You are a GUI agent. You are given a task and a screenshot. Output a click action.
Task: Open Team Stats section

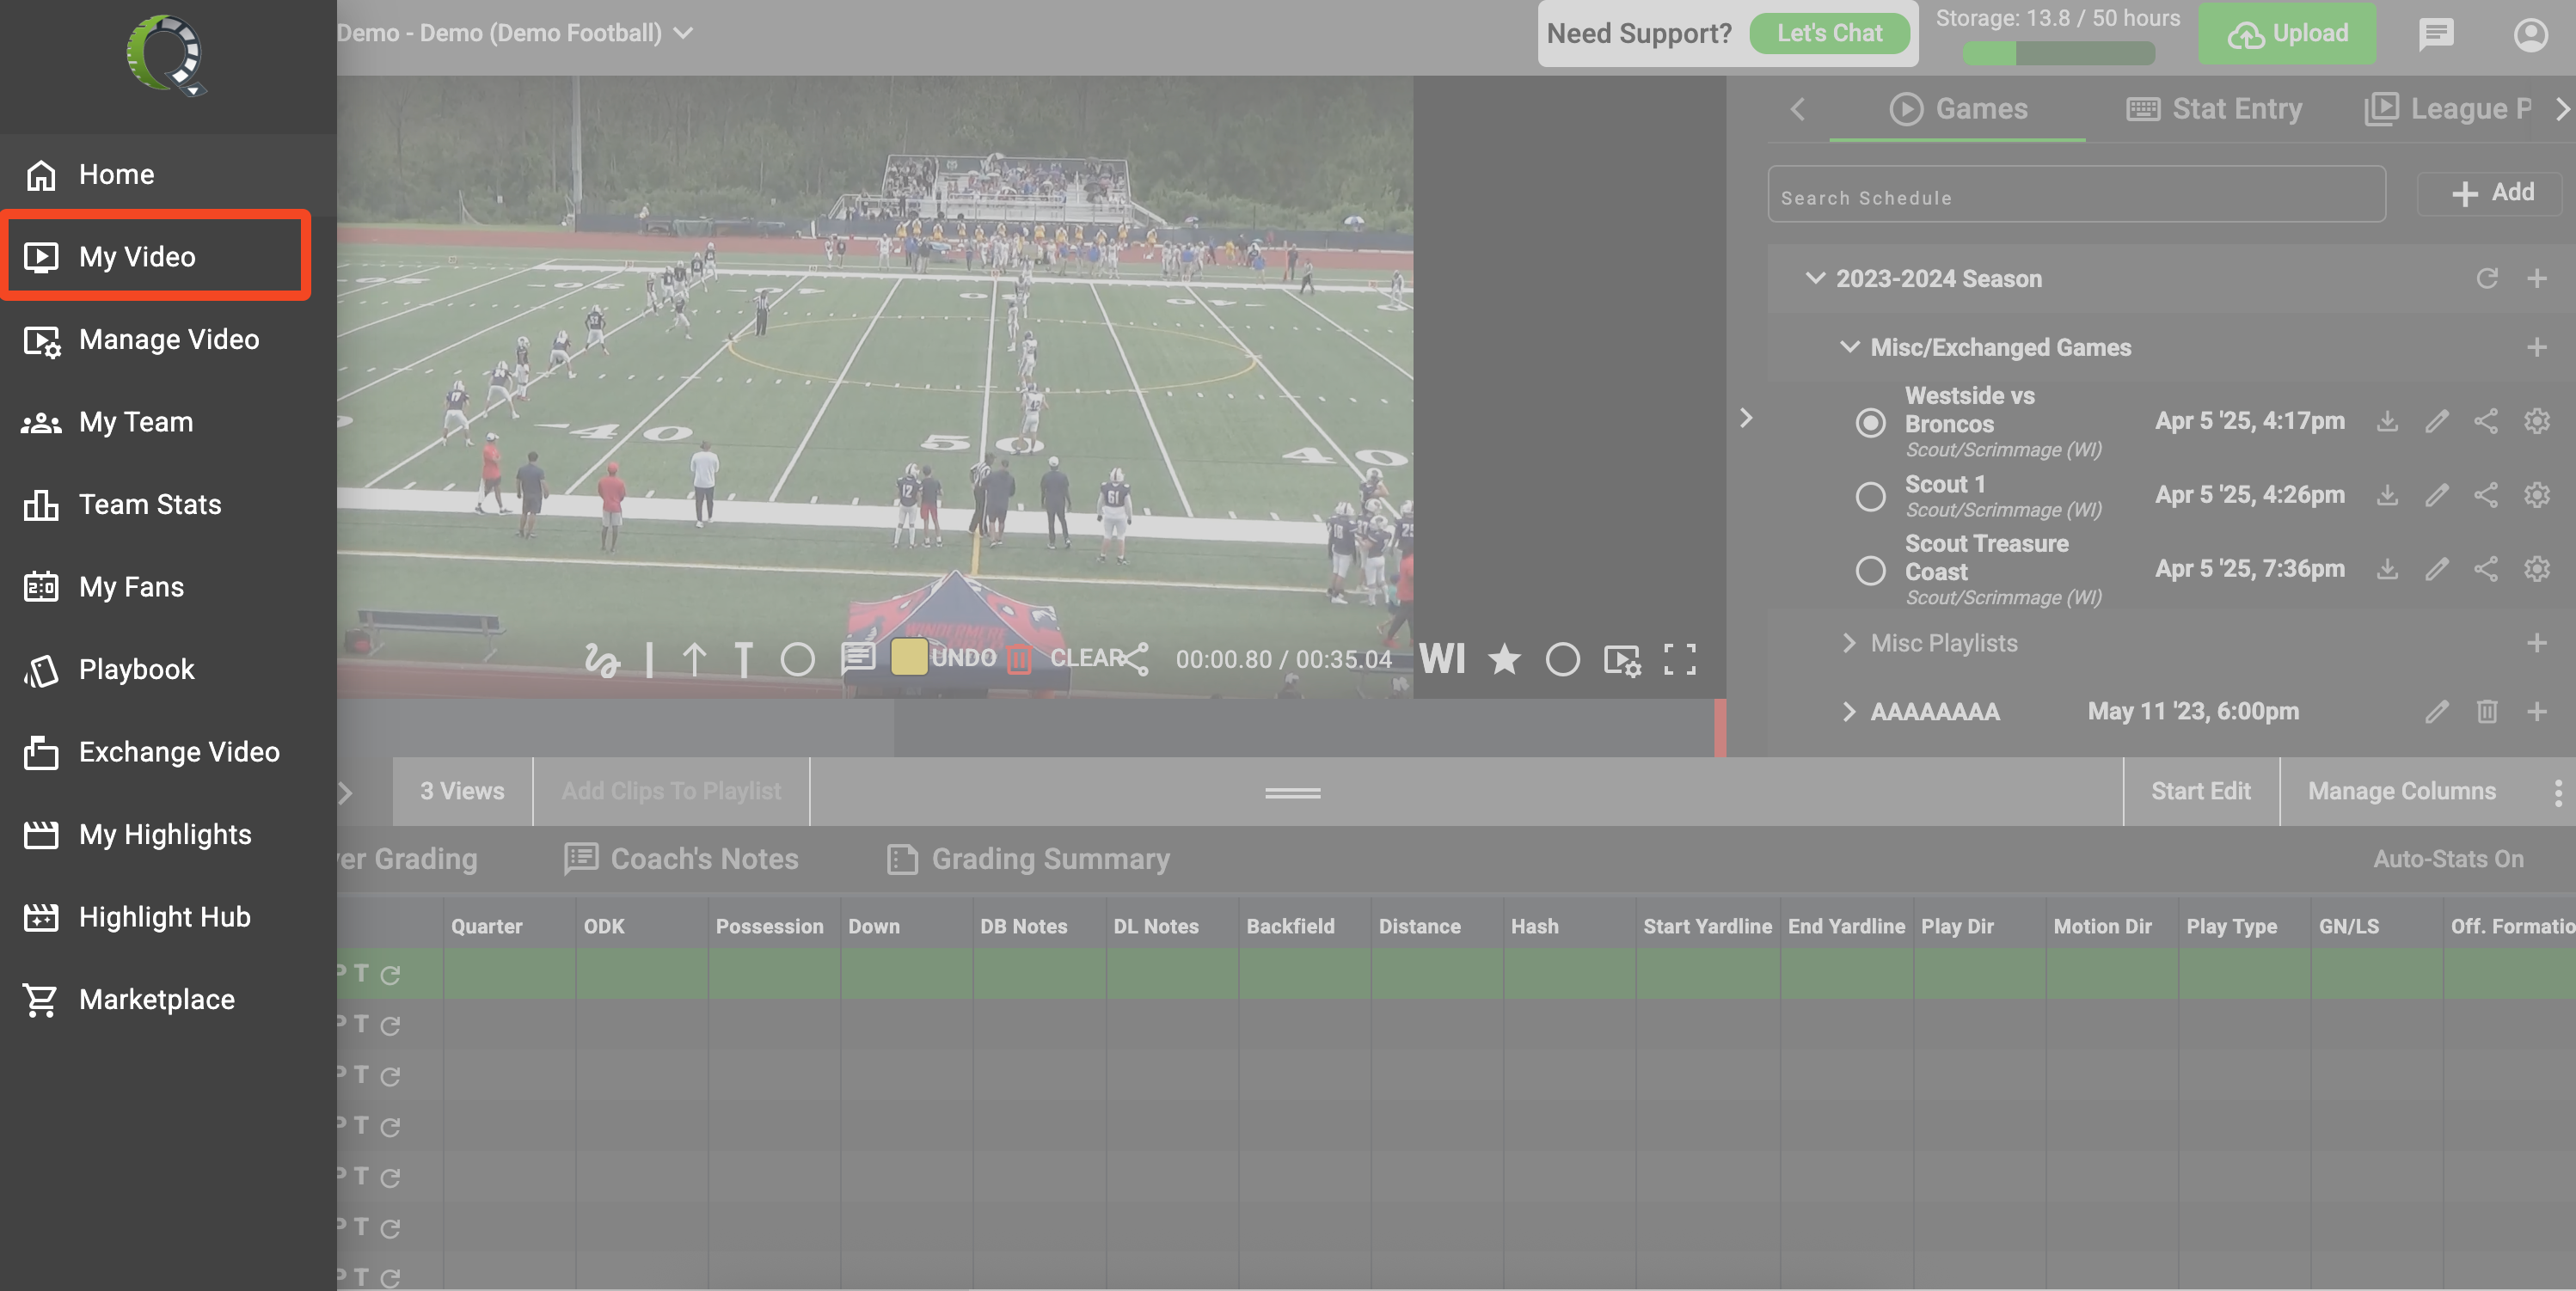coord(168,504)
